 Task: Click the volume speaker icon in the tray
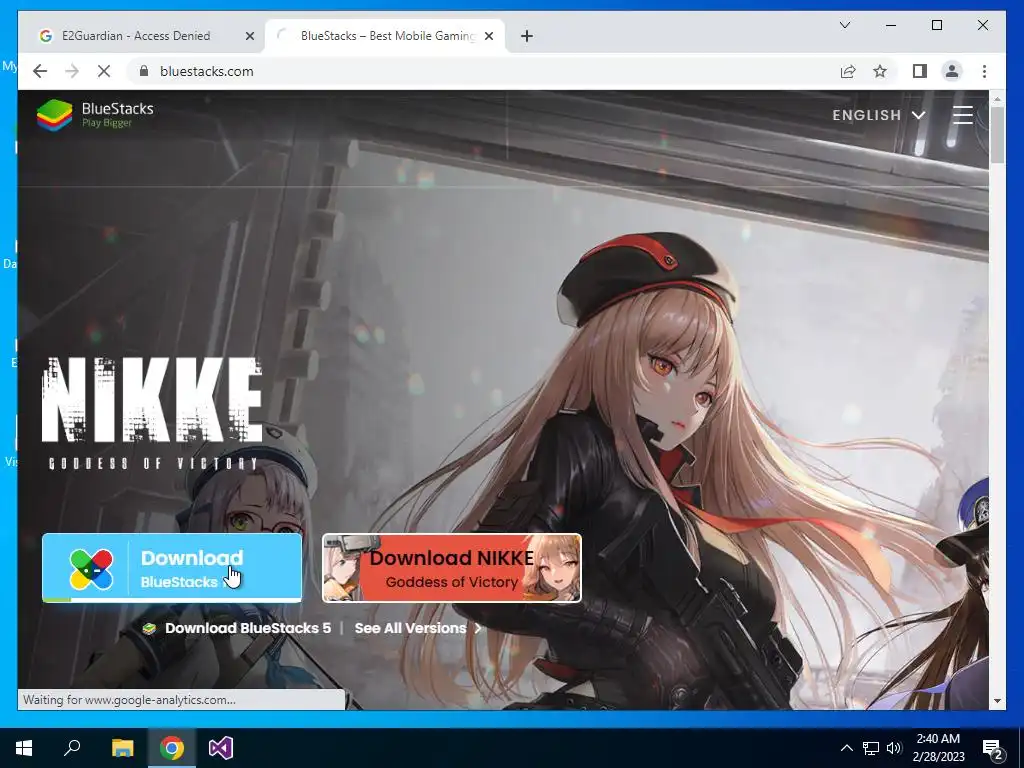pyautogui.click(x=893, y=748)
